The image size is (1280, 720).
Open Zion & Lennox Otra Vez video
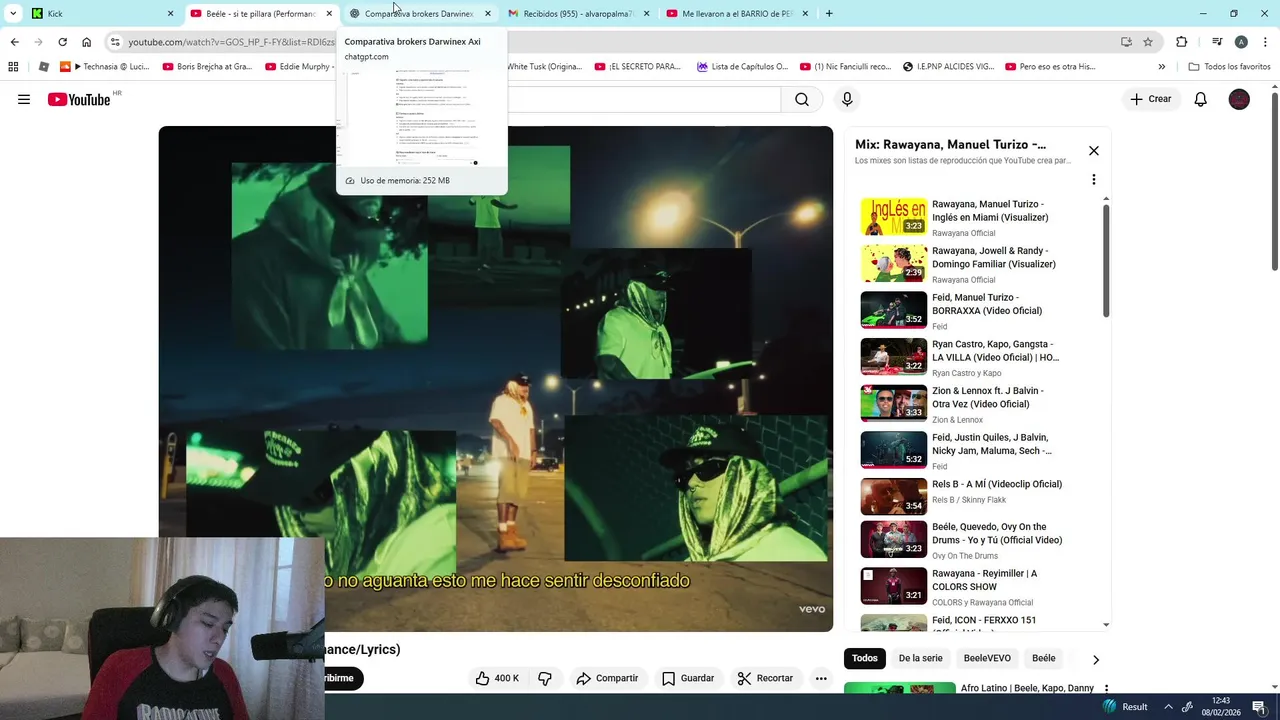point(960,404)
